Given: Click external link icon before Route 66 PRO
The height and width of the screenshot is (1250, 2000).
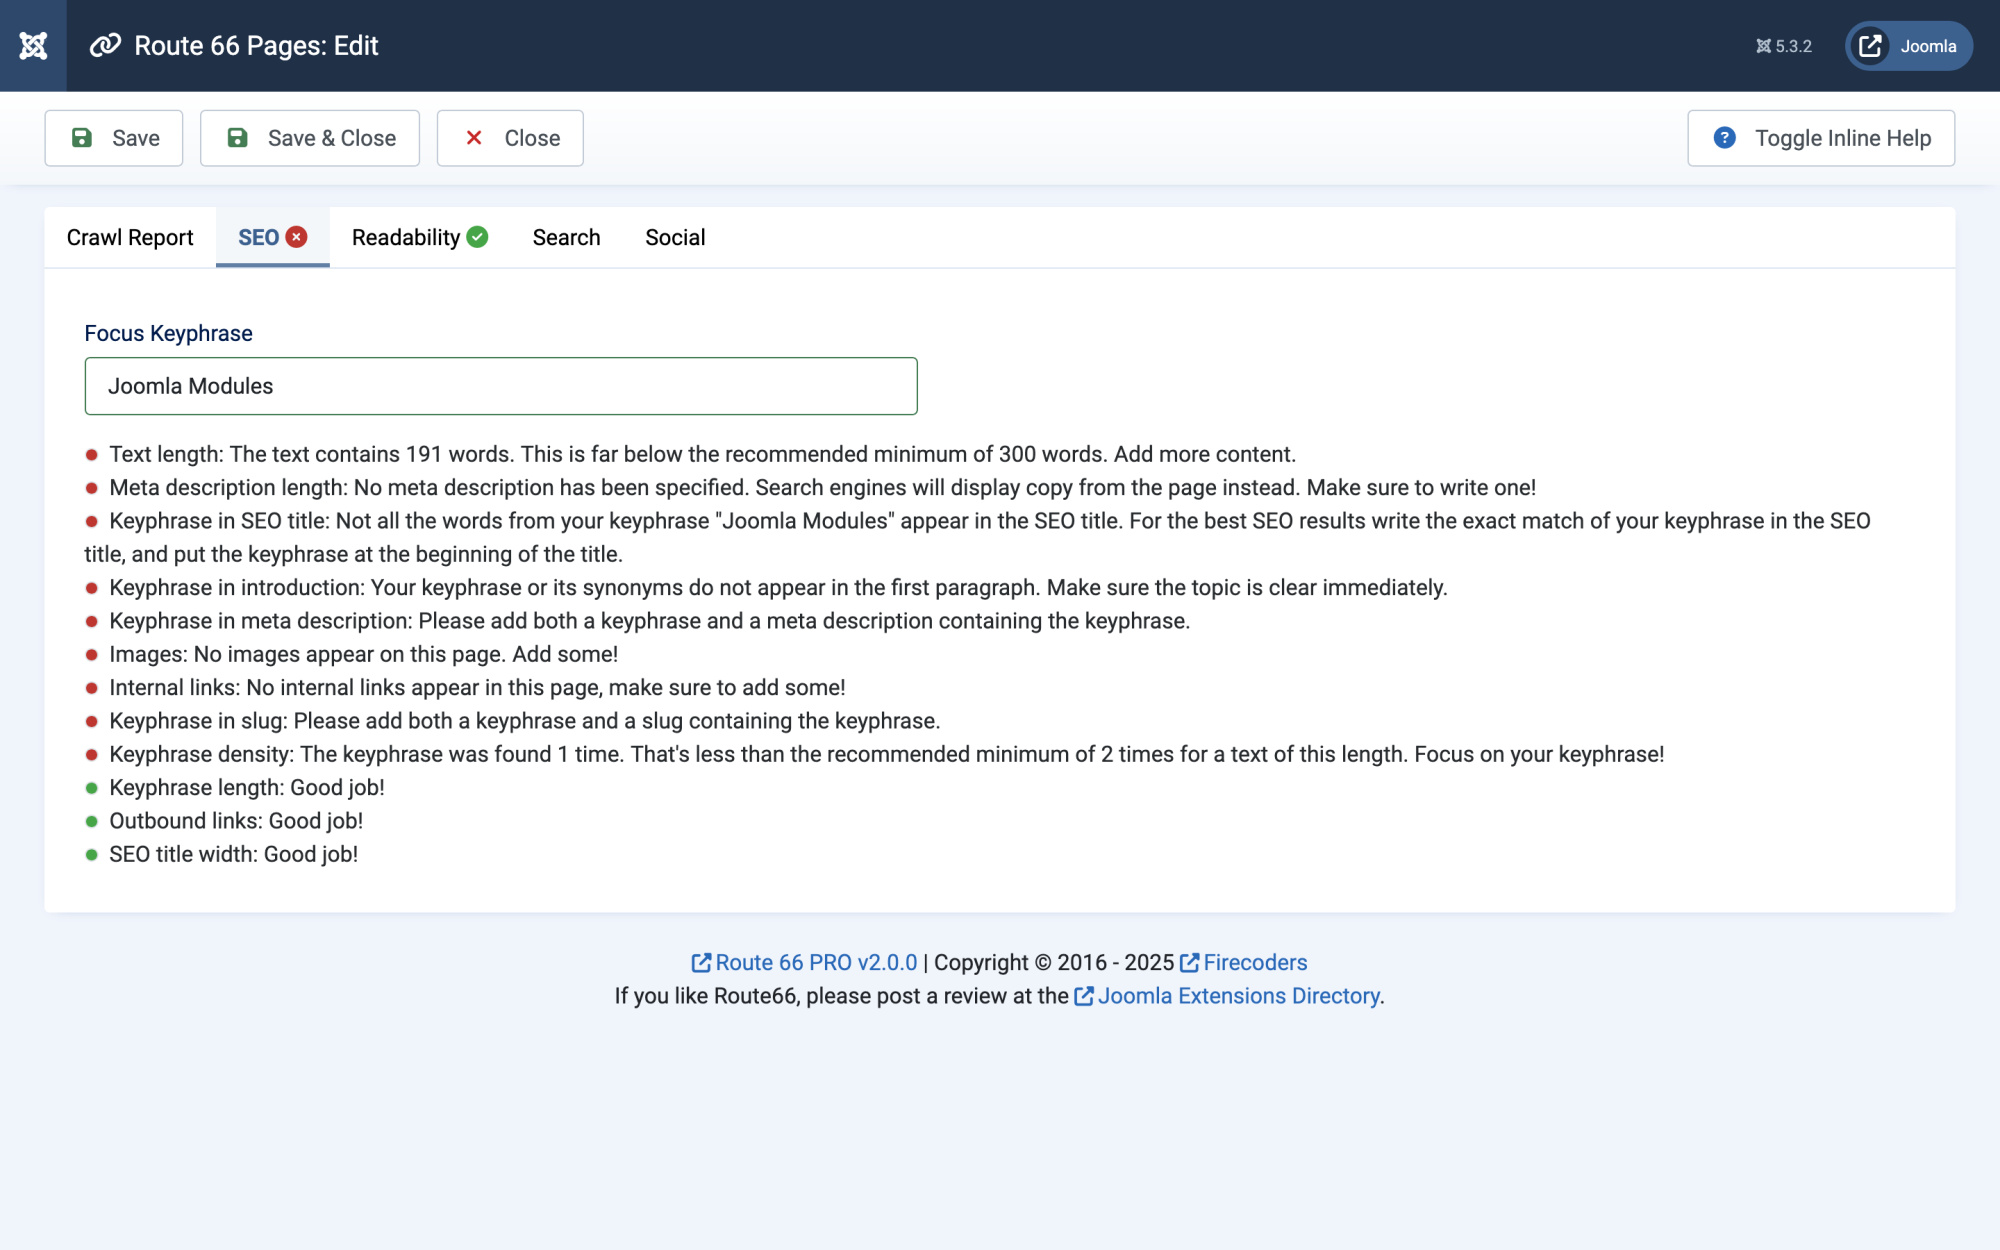Looking at the screenshot, I should [701, 962].
